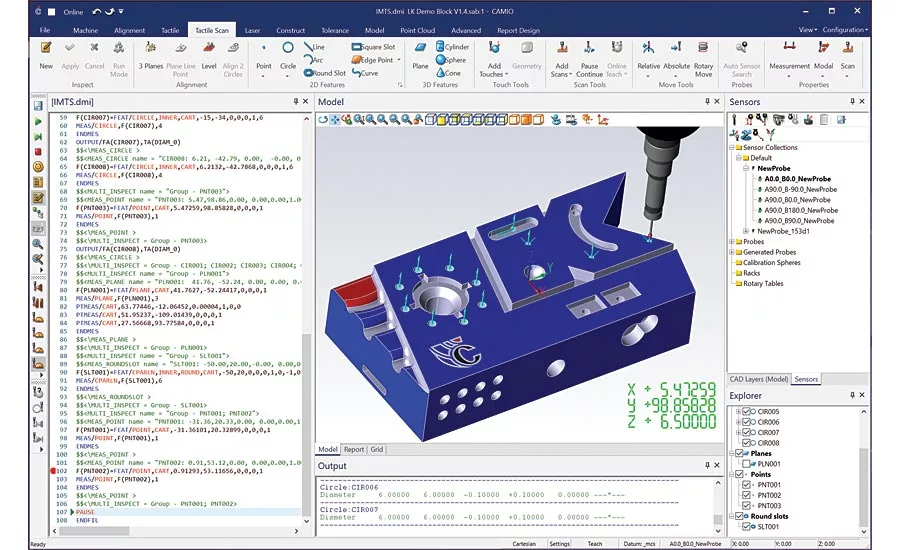900x550 pixels.
Task: Open the Configuration dropdown at top right
Action: click(845, 30)
